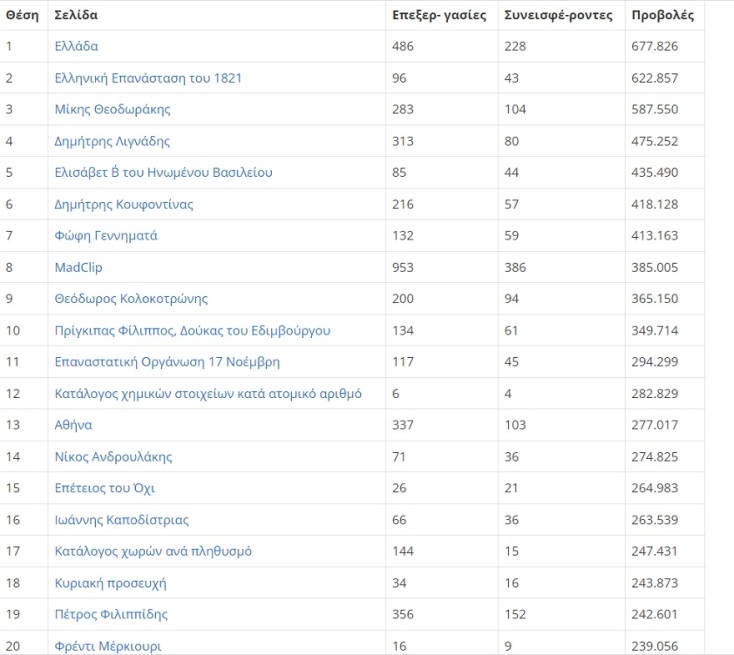
Task: Open the Φώφη Γεννηματά page
Action: point(106,236)
